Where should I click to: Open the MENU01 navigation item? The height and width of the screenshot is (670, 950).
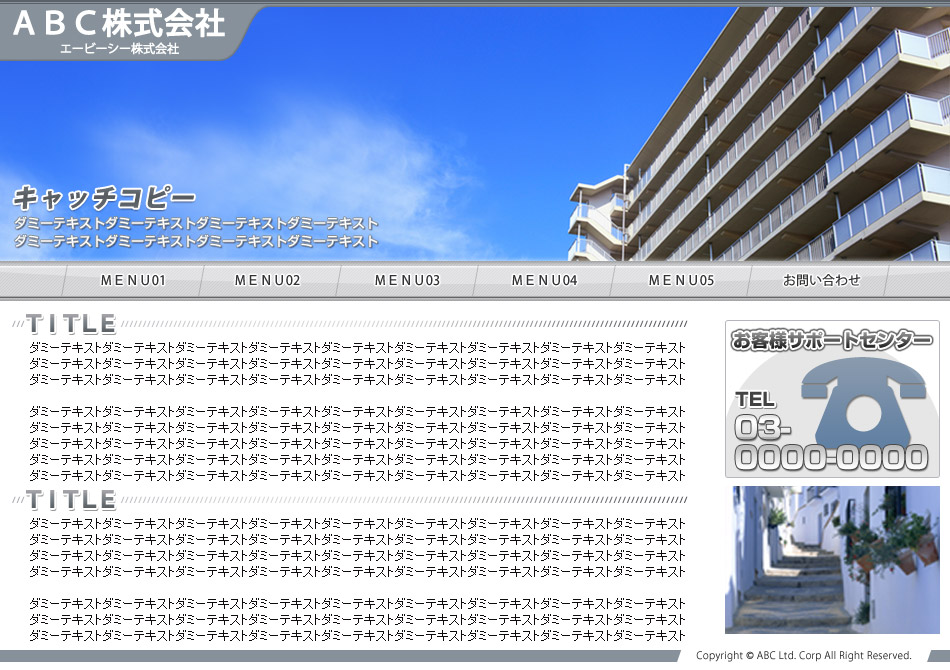(133, 281)
